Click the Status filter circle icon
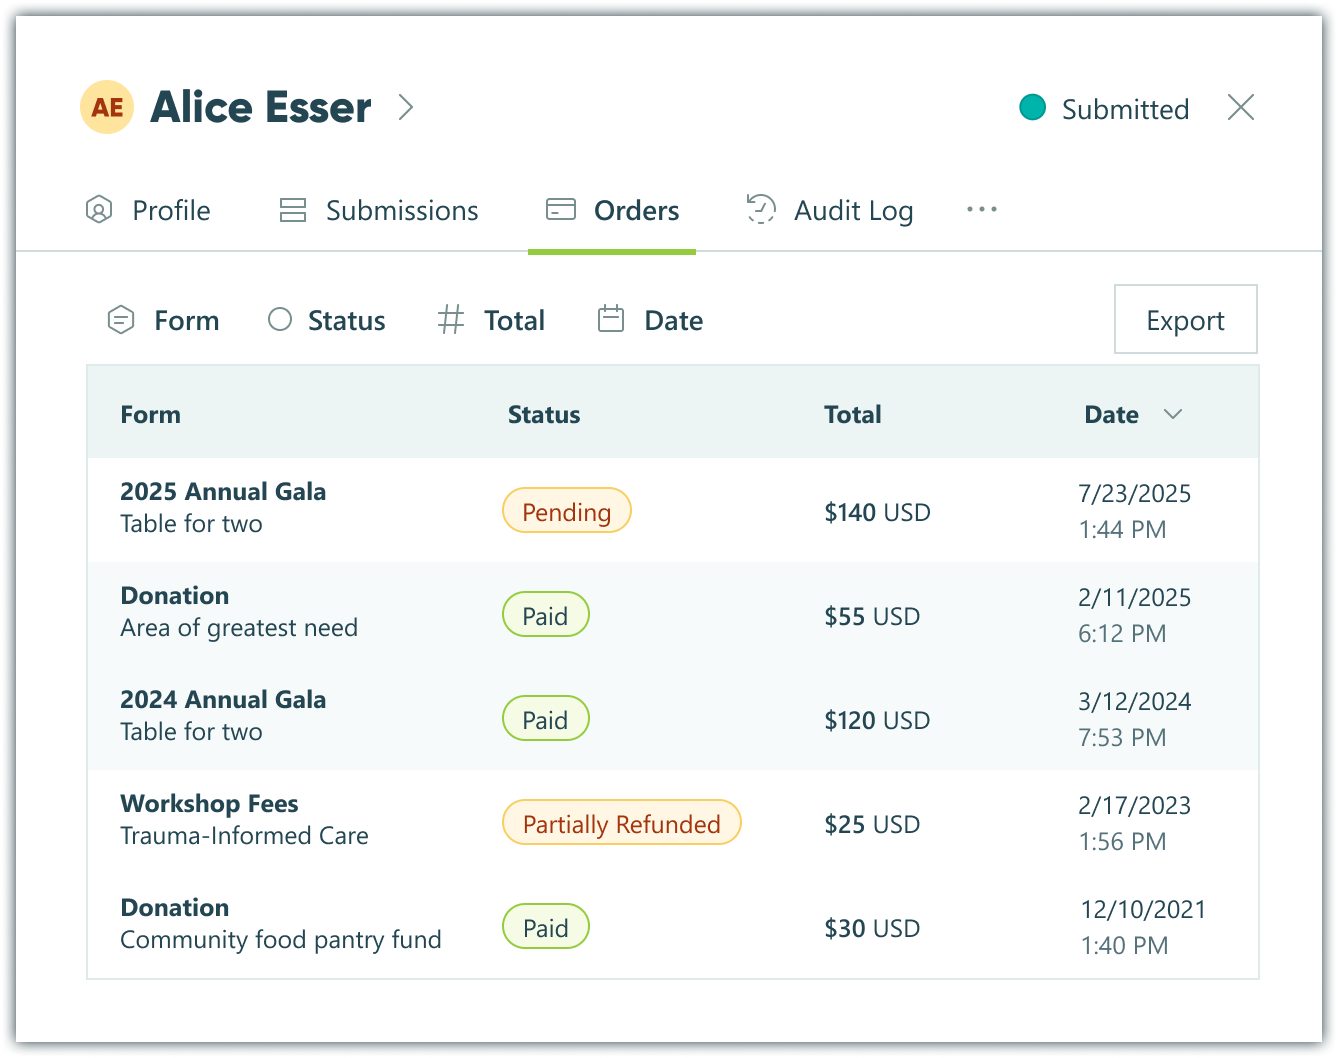1338x1058 pixels. tap(280, 319)
